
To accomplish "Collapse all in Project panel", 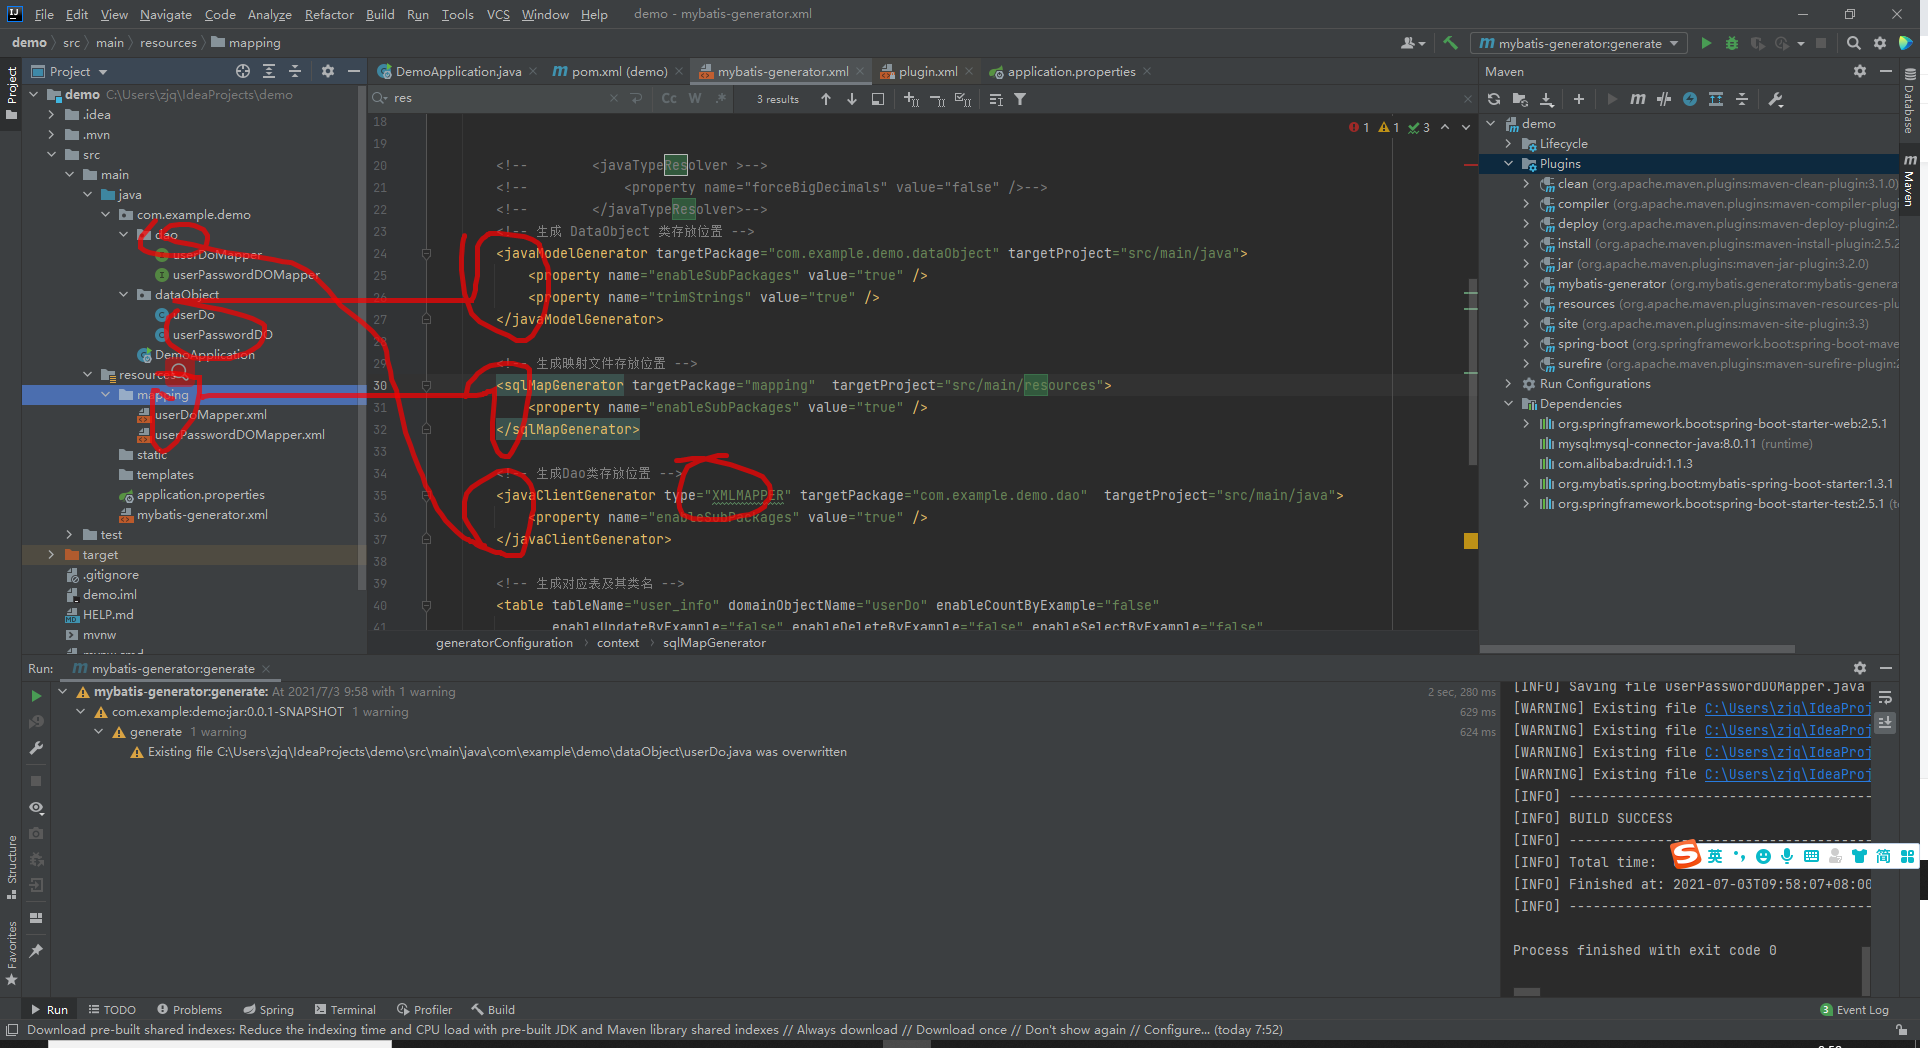I will point(295,71).
